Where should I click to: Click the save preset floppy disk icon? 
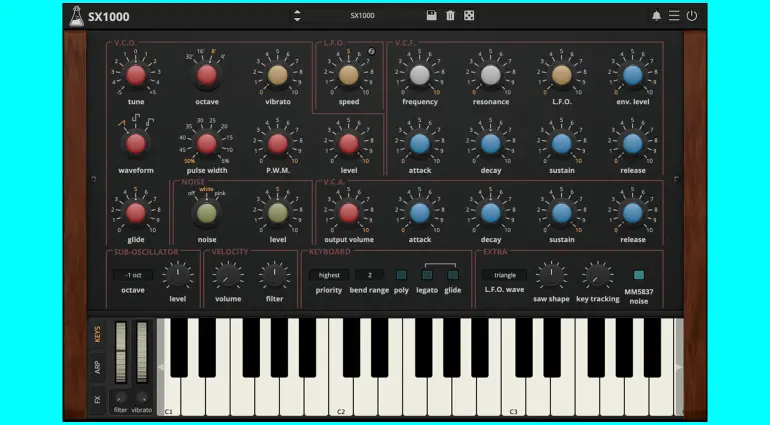point(431,16)
